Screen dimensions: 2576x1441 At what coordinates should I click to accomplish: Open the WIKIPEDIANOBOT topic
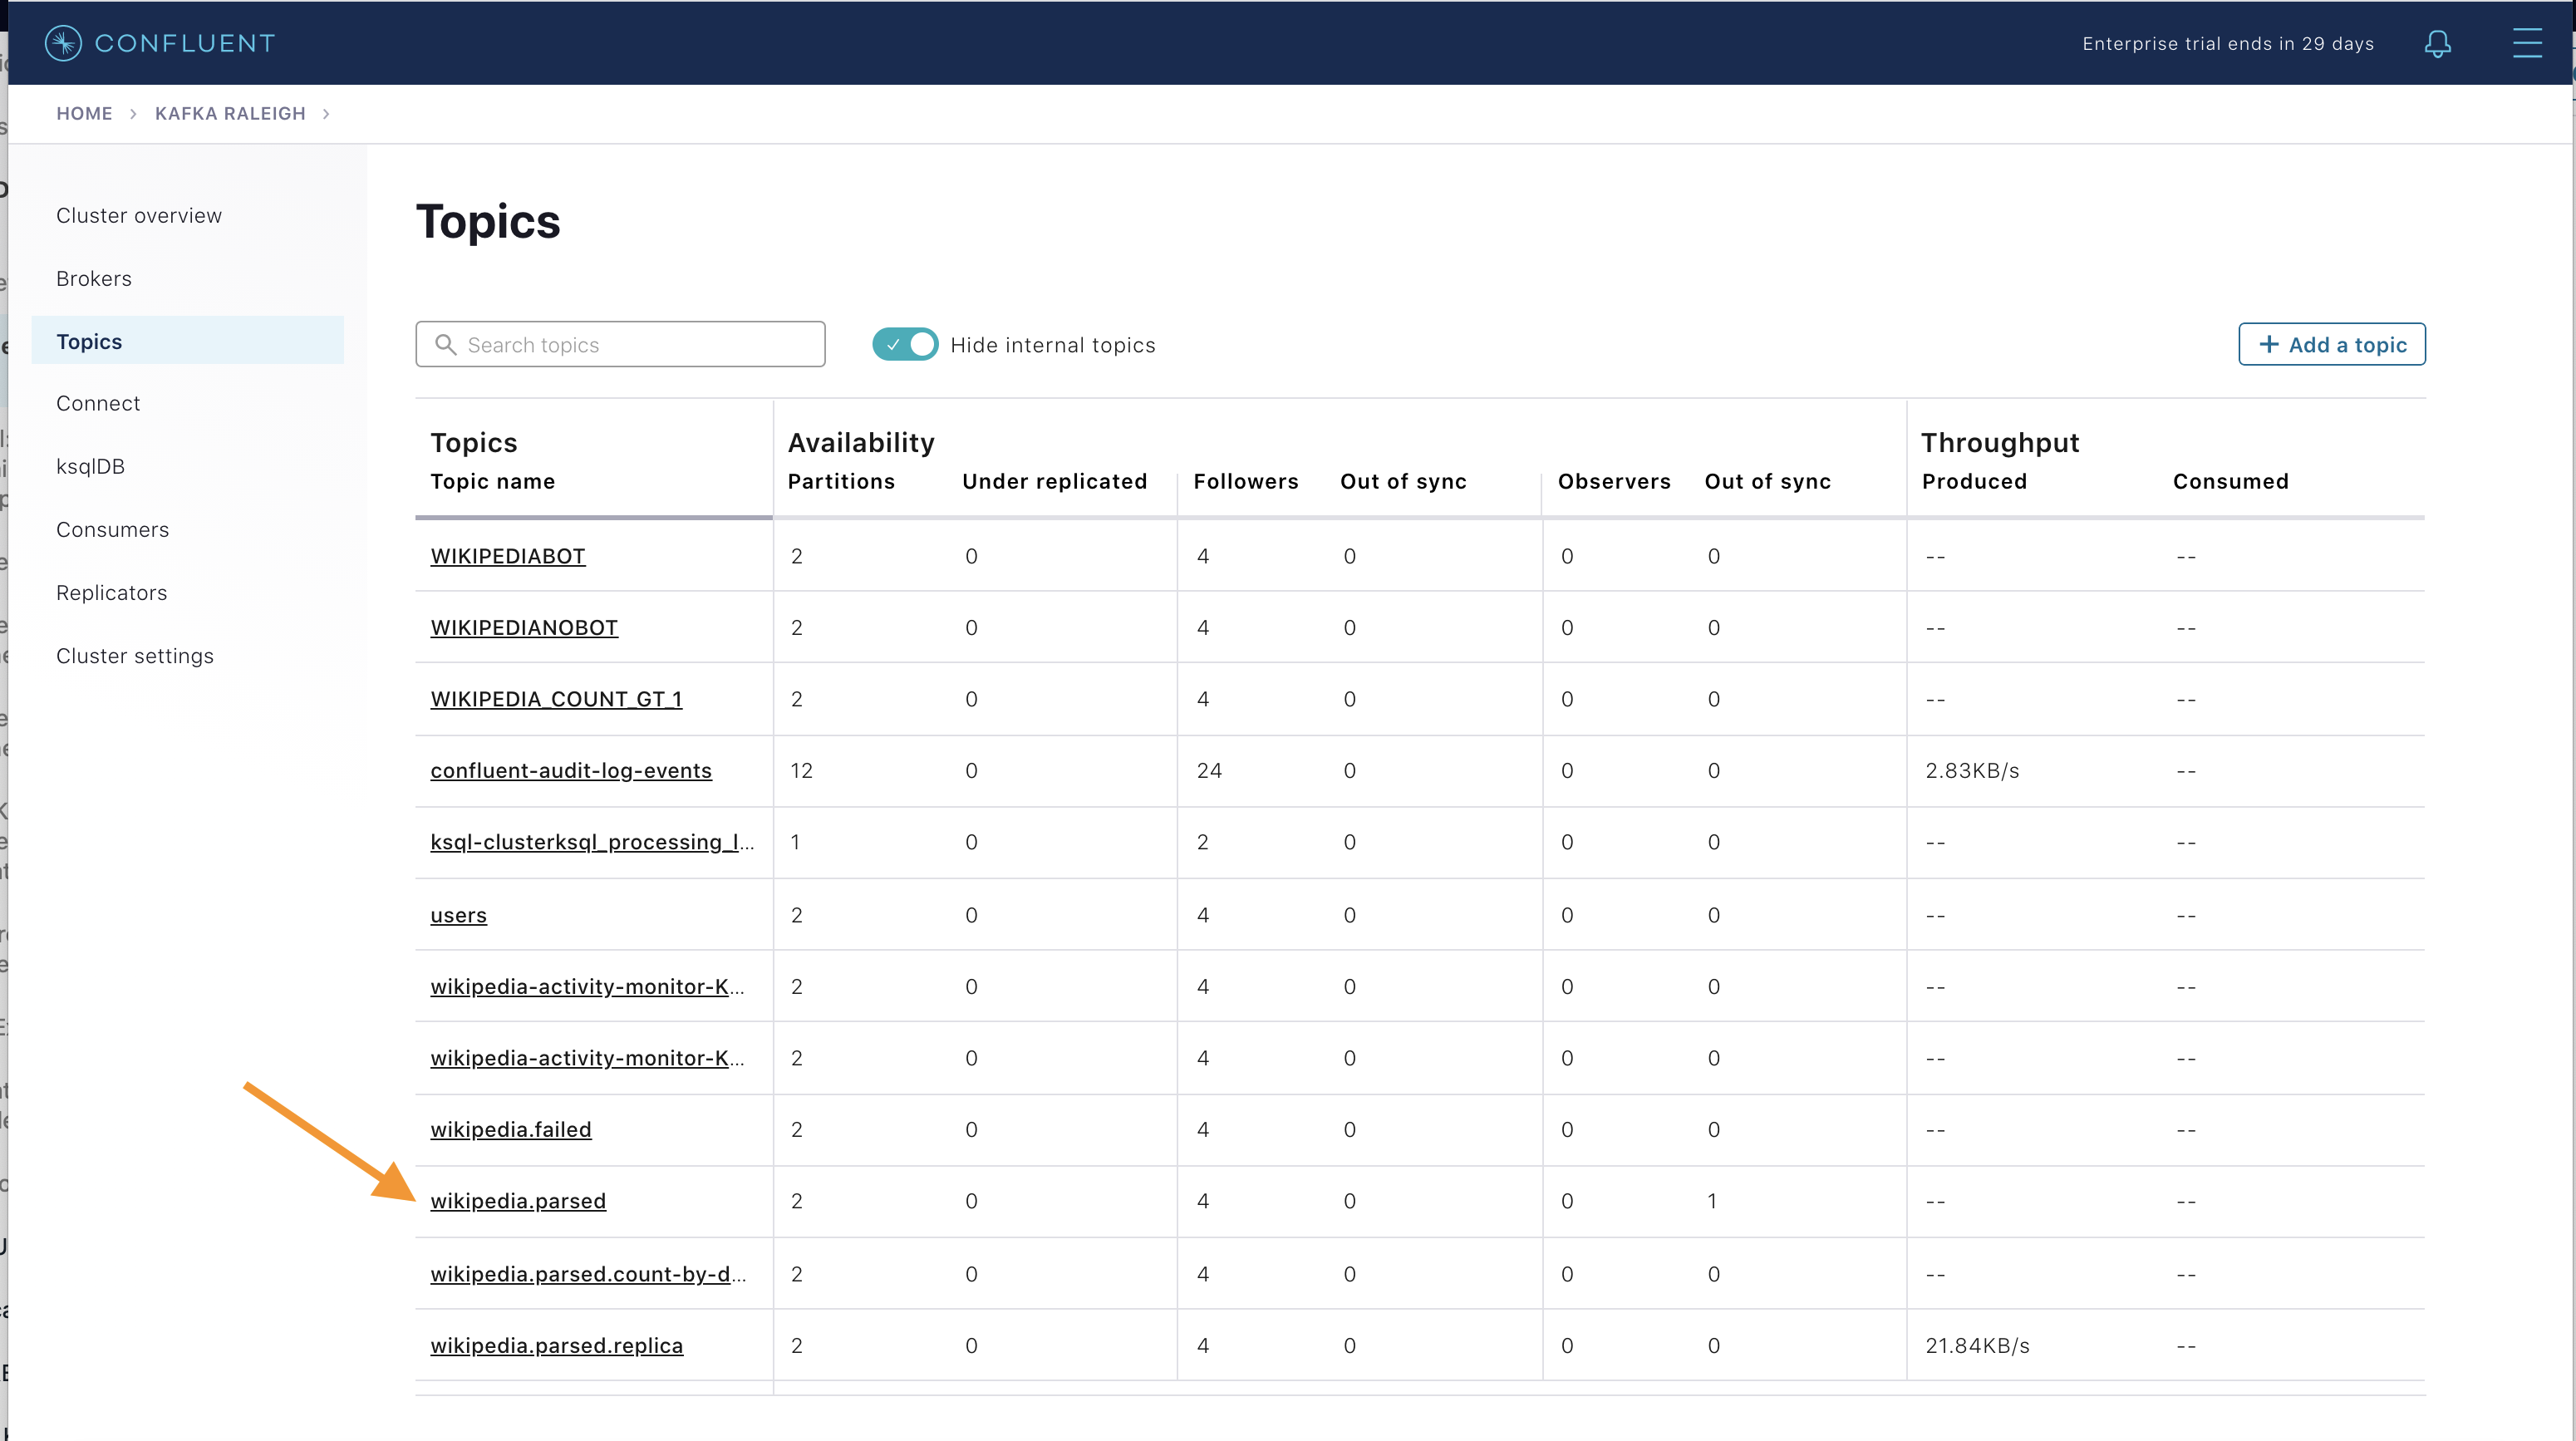(x=524, y=627)
